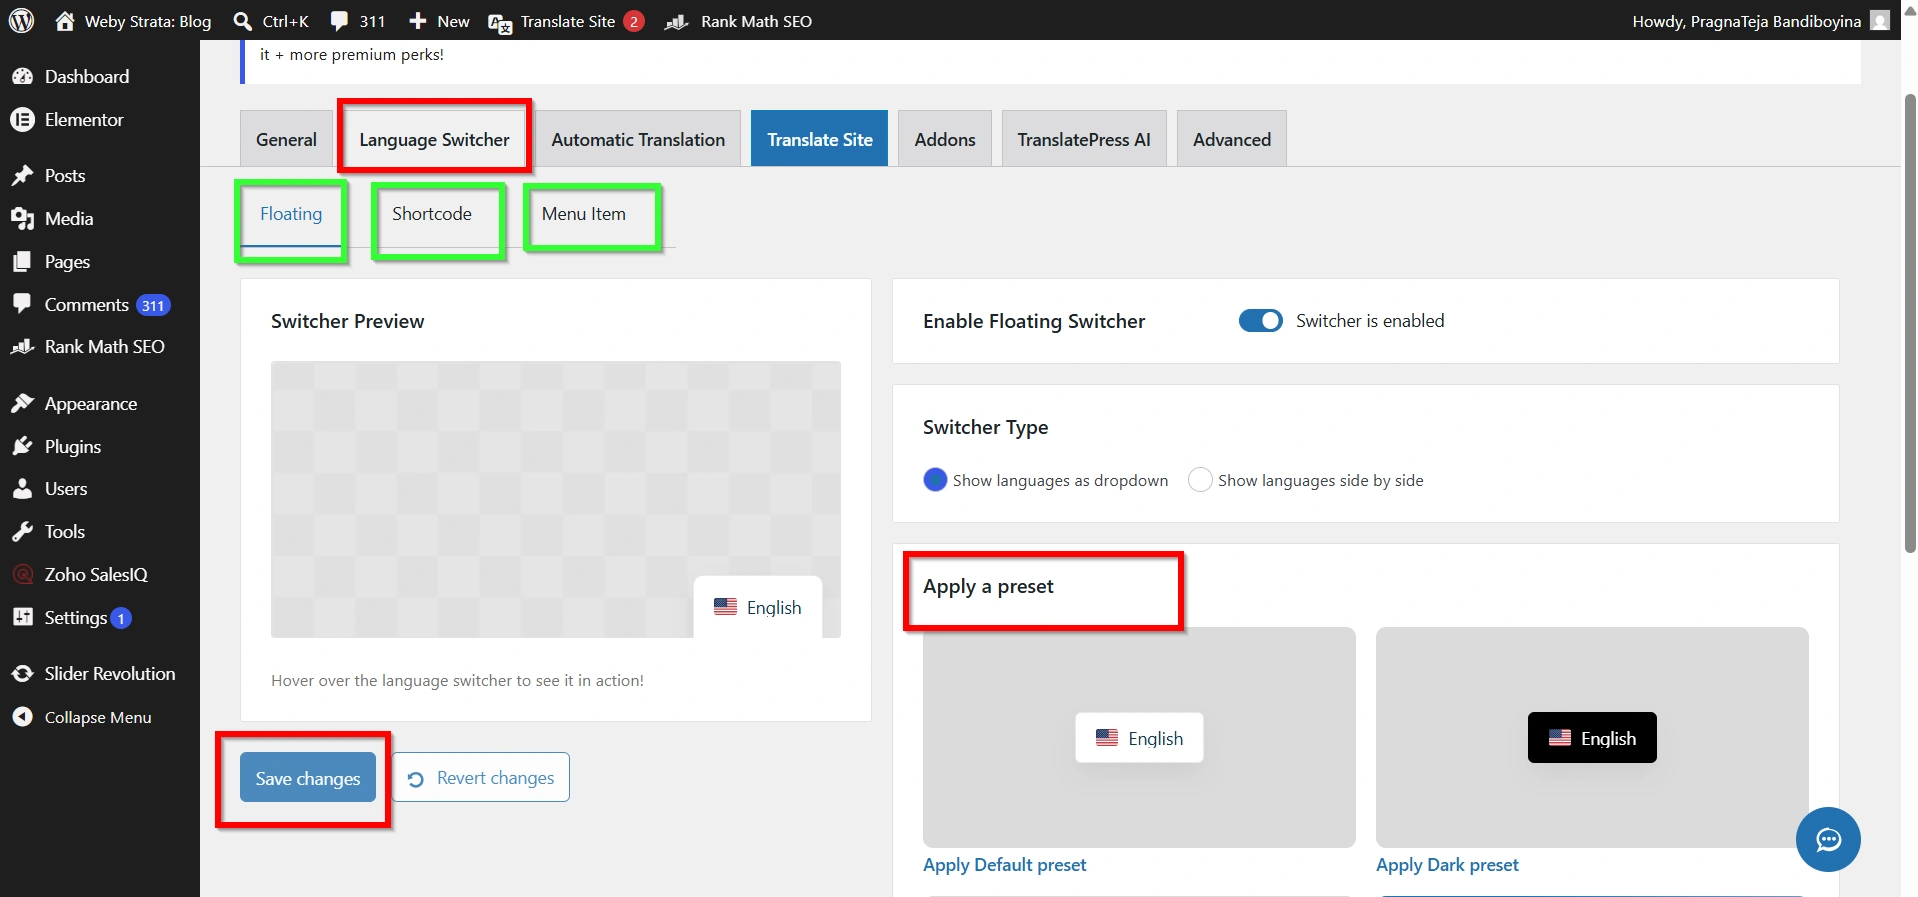
Task: Click the New plus icon in admin bar
Action: pyautogui.click(x=418, y=21)
